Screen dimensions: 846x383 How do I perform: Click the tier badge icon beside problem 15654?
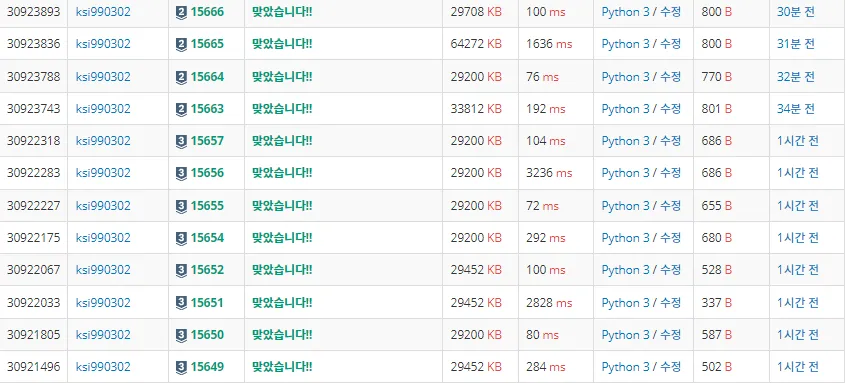point(181,238)
